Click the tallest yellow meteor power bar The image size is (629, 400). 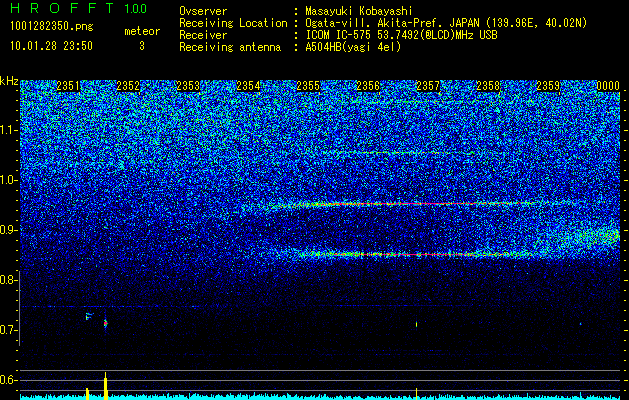[x=106, y=386]
